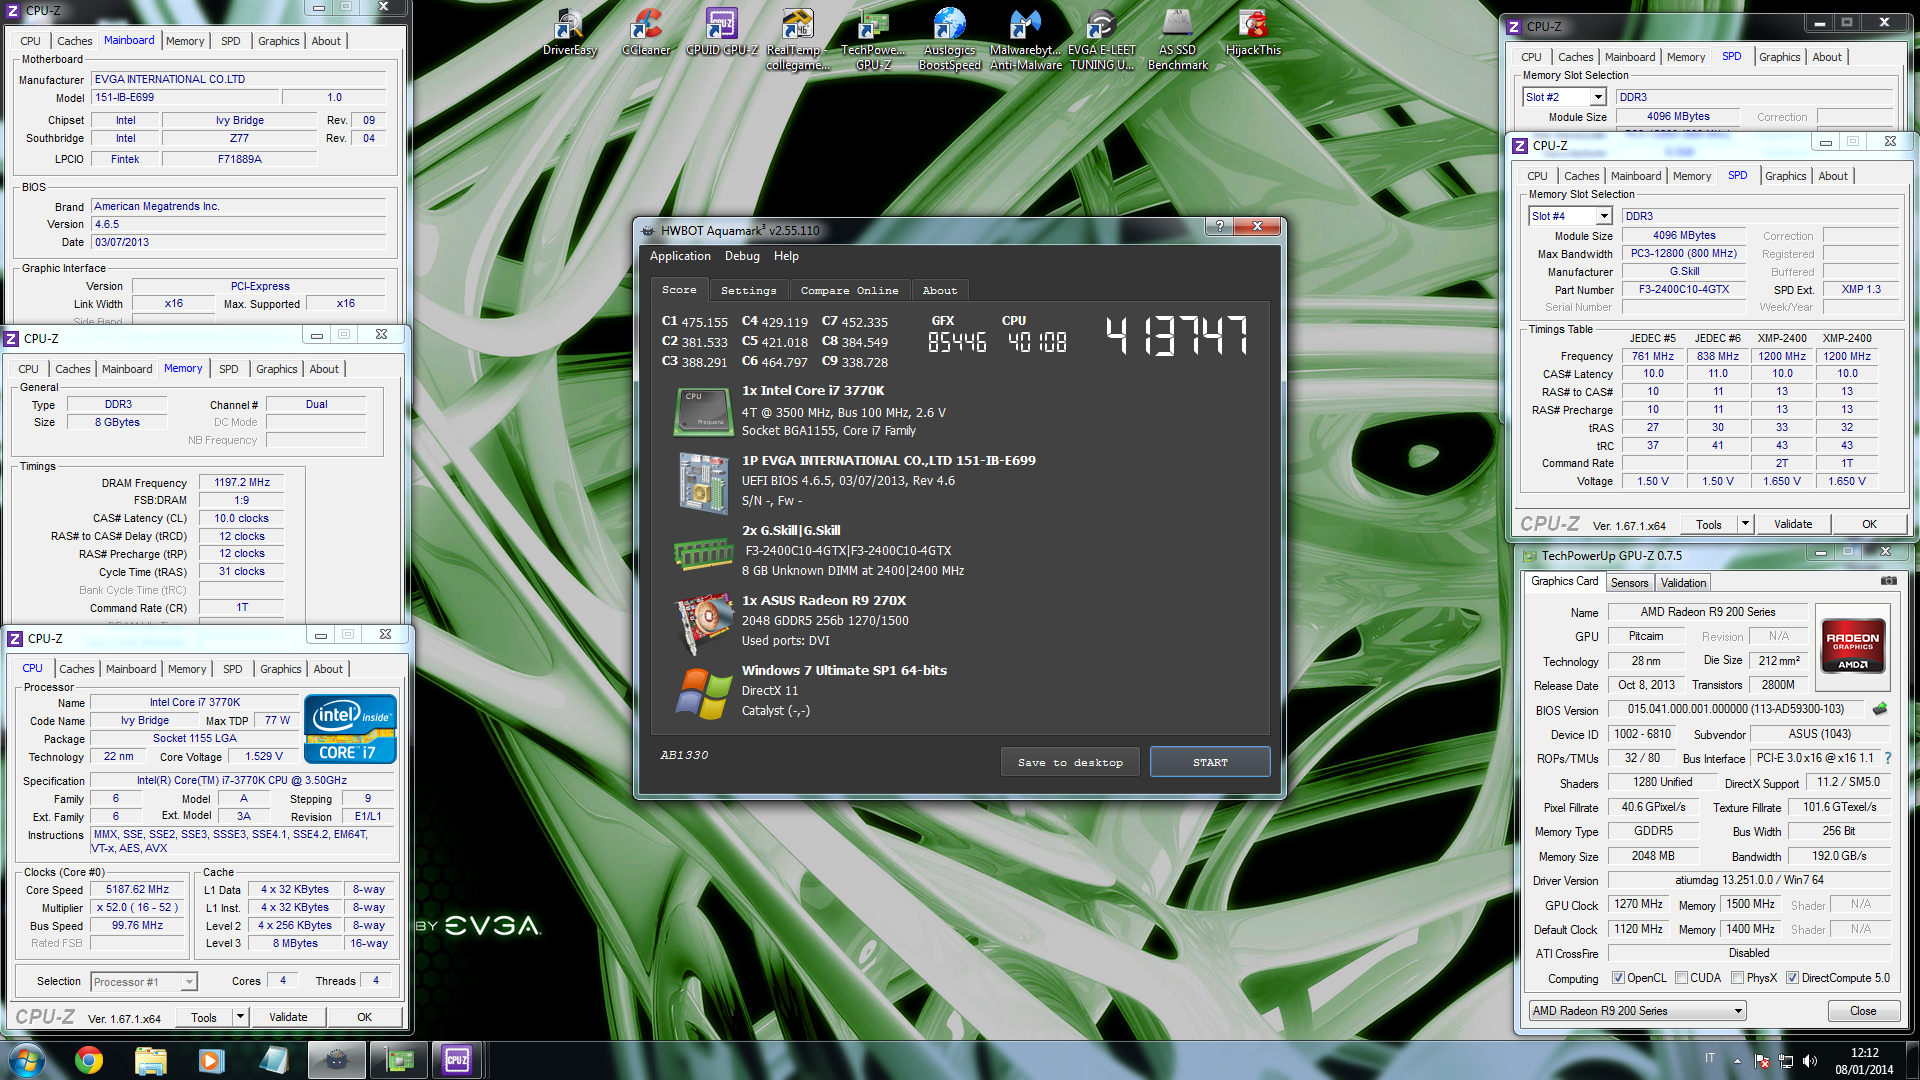Click the BIOS save chip icon in GPU-Z
The image size is (1920, 1080).
click(1880, 709)
